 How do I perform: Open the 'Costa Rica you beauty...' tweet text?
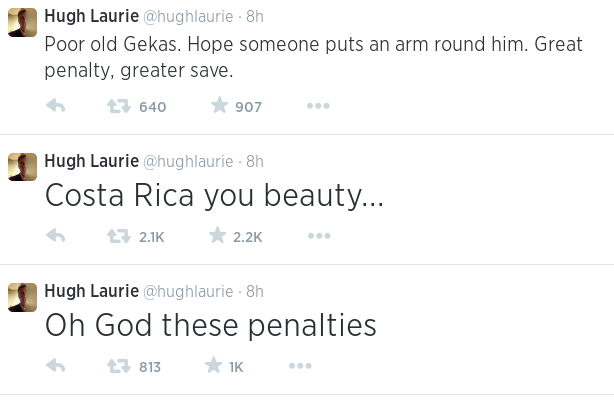click(214, 196)
